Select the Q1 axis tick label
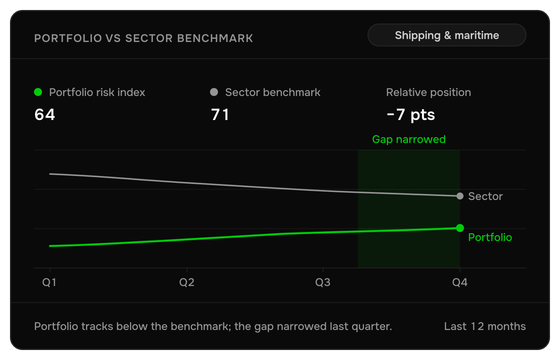The width and height of the screenshot is (560, 360). tap(49, 282)
